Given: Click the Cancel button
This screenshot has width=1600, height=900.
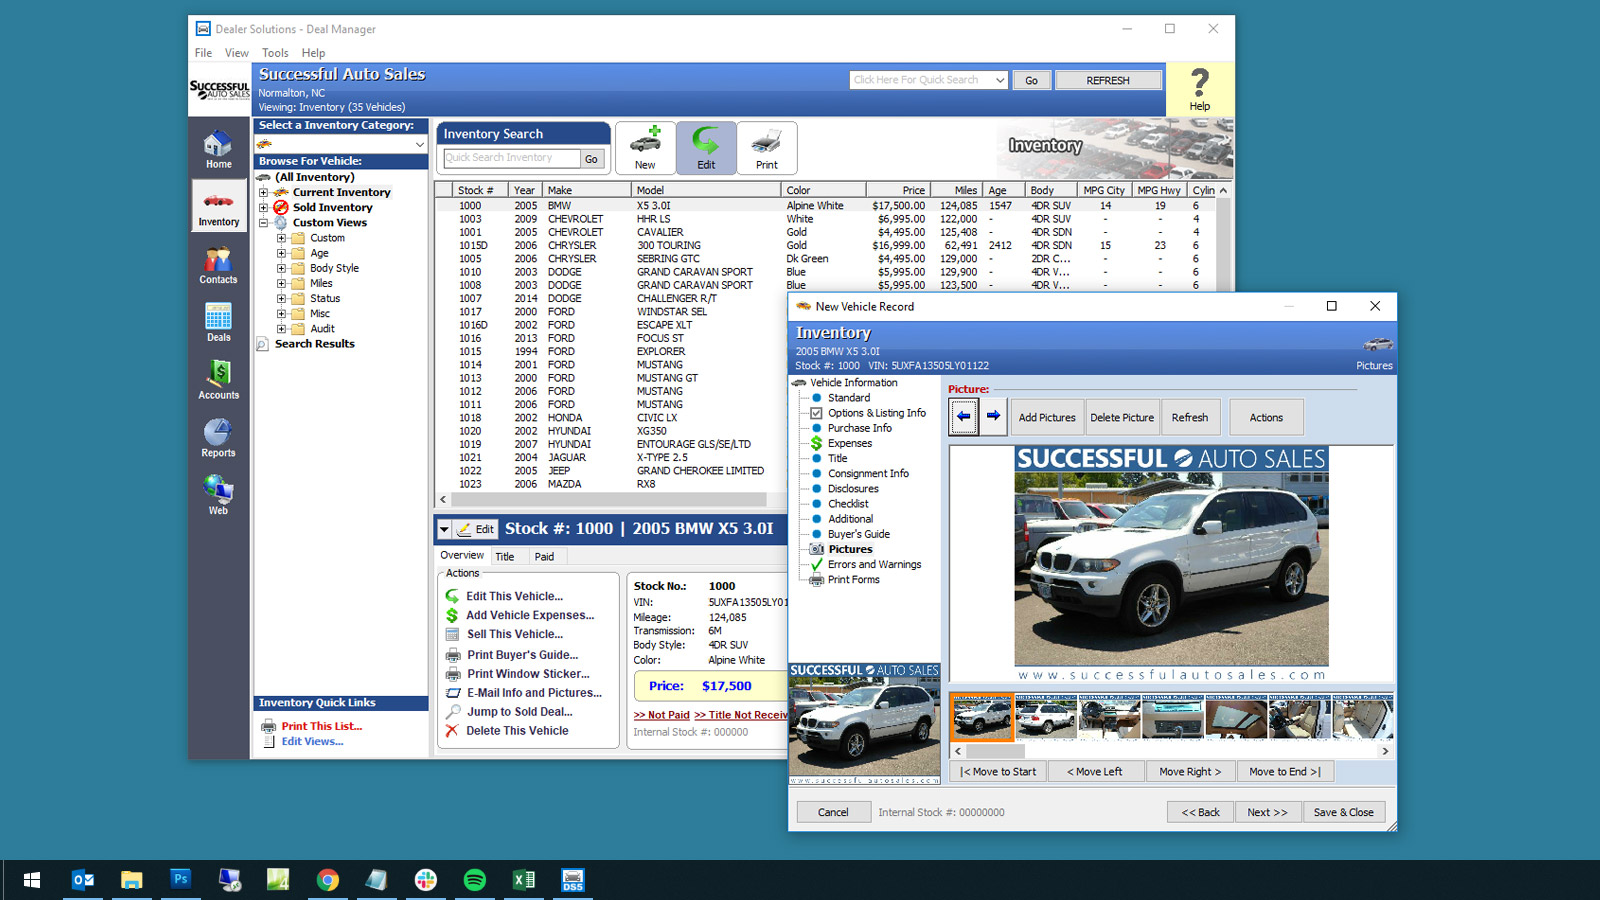Looking at the screenshot, I should (833, 812).
